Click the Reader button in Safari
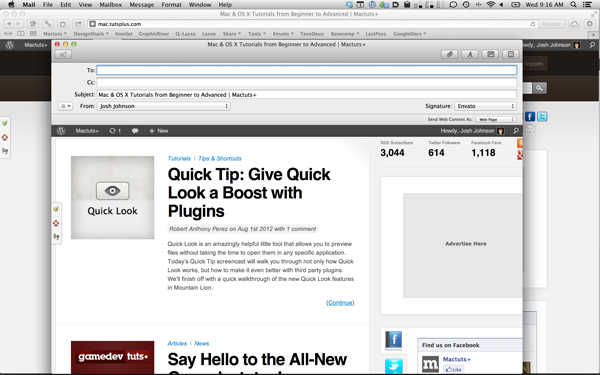 pyautogui.click(x=551, y=24)
